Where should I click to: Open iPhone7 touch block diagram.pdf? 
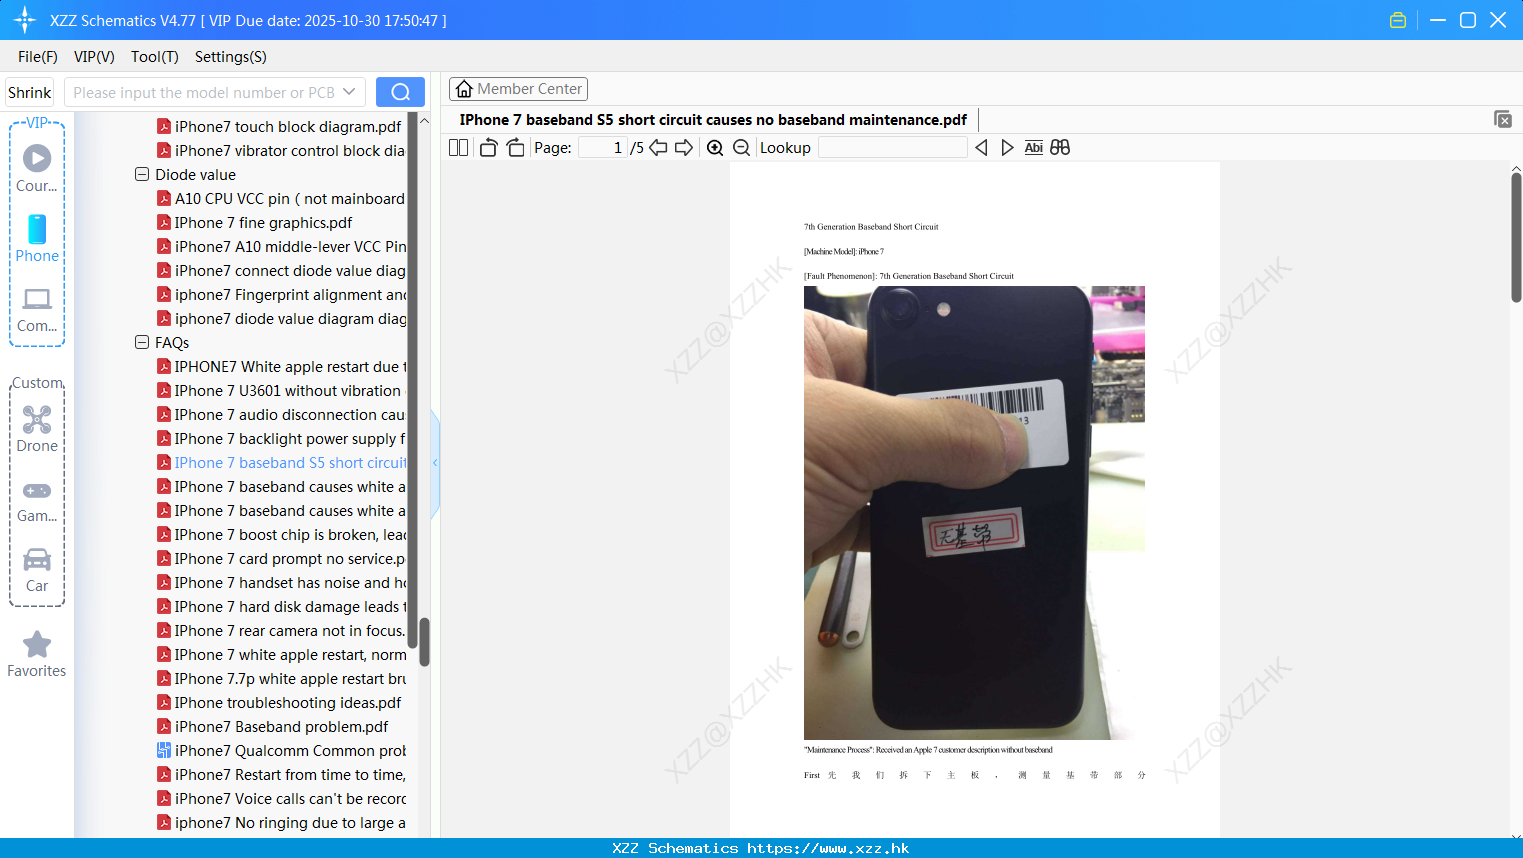(279, 126)
